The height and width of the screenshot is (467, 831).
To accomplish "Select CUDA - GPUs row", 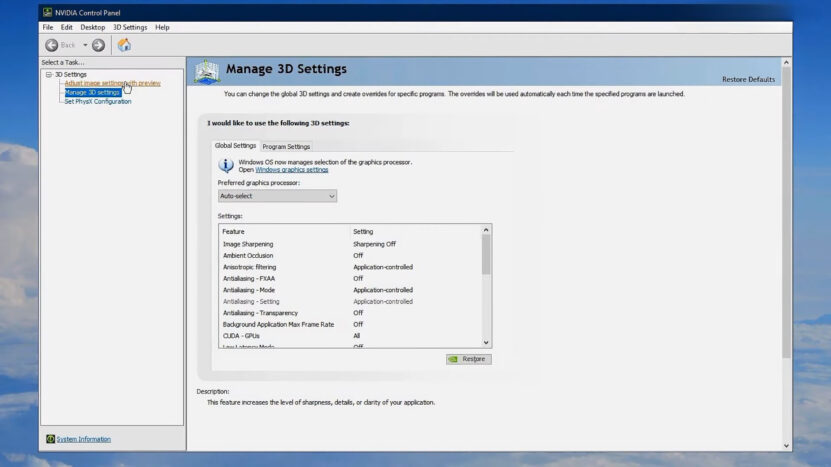I will pyautogui.click(x=350, y=336).
